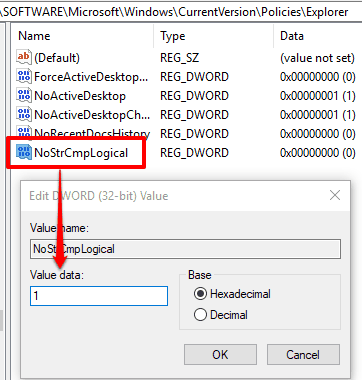Screen dimensions: 362x380
Task: Click '(value not set)' data cell
Action: tap(317, 58)
